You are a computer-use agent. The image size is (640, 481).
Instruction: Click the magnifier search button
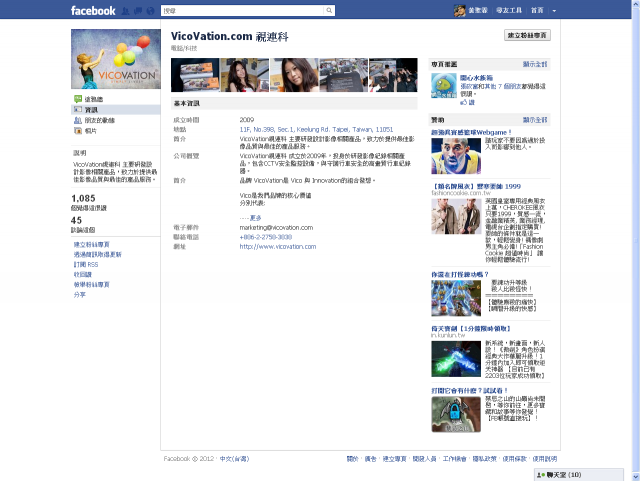pyautogui.click(x=329, y=11)
